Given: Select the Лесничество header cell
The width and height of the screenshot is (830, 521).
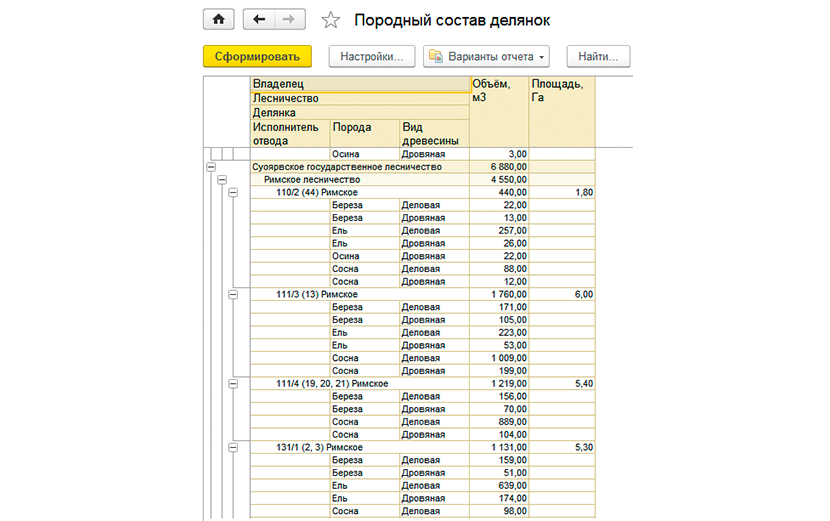Looking at the screenshot, I should click(360, 98).
